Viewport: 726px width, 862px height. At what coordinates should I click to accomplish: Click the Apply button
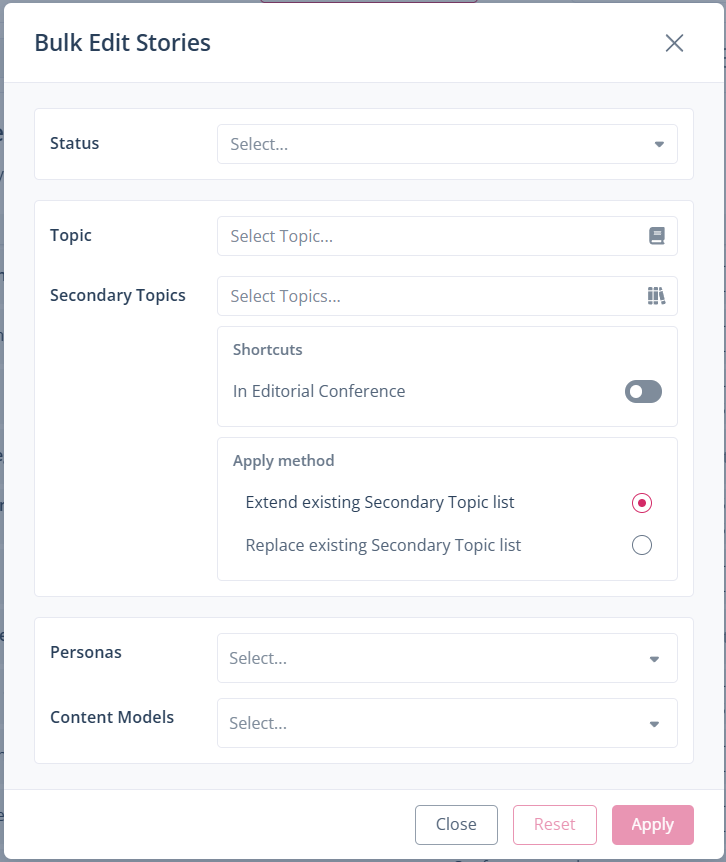652,825
